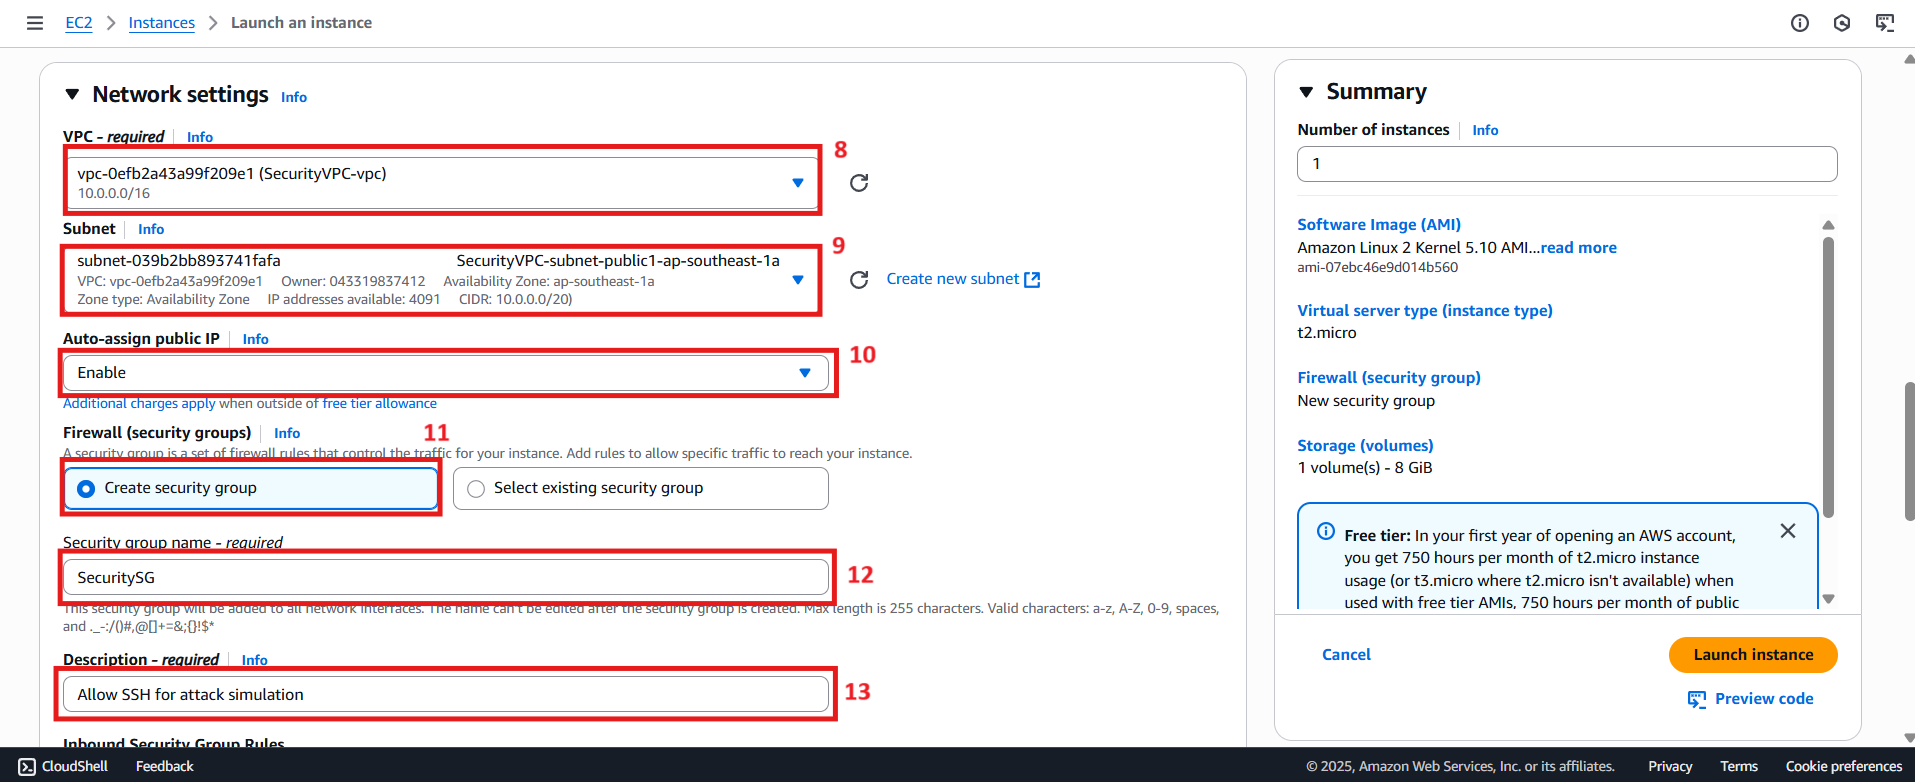Open CloudShell from the footer

63,766
